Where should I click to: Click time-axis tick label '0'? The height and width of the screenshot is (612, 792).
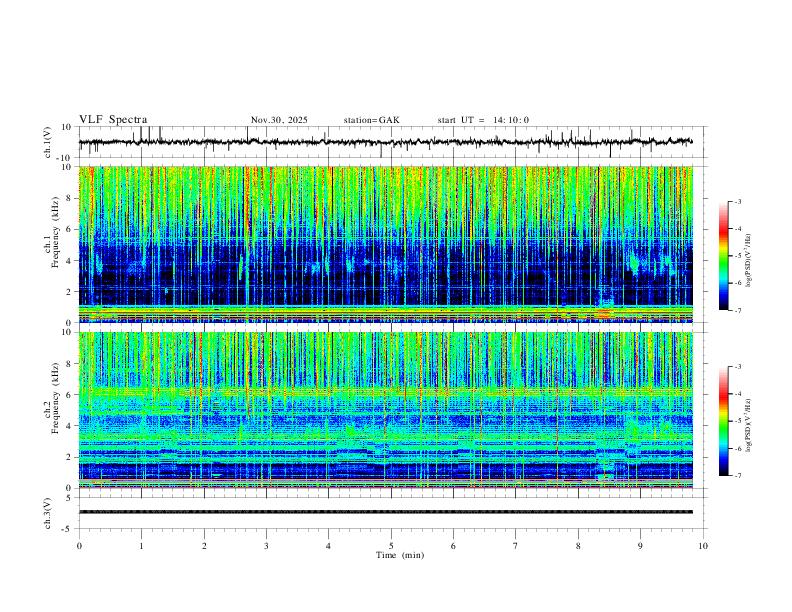(79, 546)
